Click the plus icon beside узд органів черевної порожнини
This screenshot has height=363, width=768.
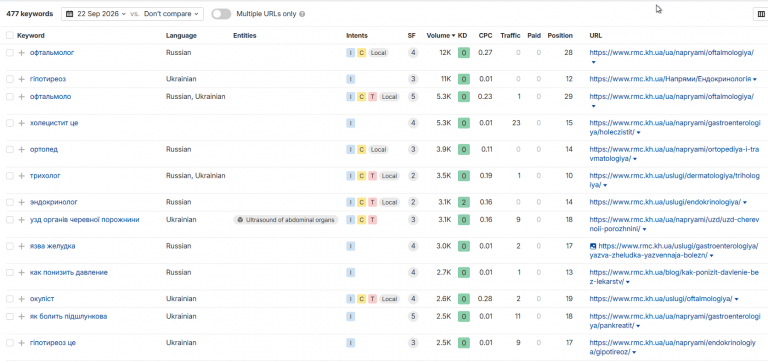tap(22, 219)
